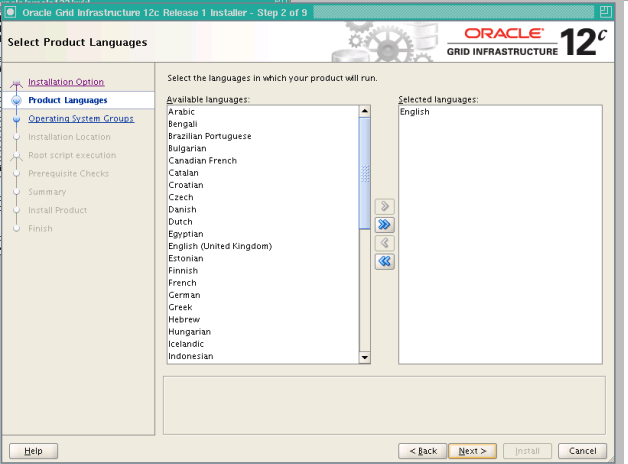
Task: Click the window menu icon in title bar
Action: tap(10, 12)
